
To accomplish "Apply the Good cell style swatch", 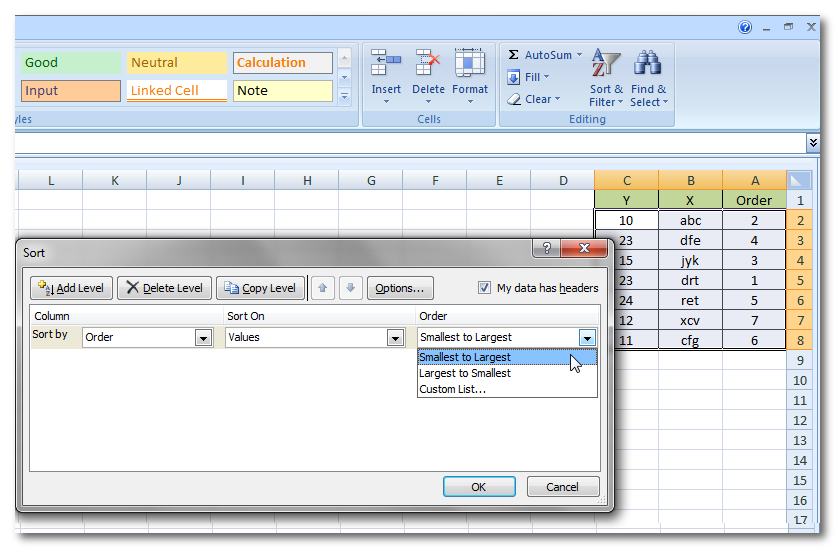I will coord(70,62).
